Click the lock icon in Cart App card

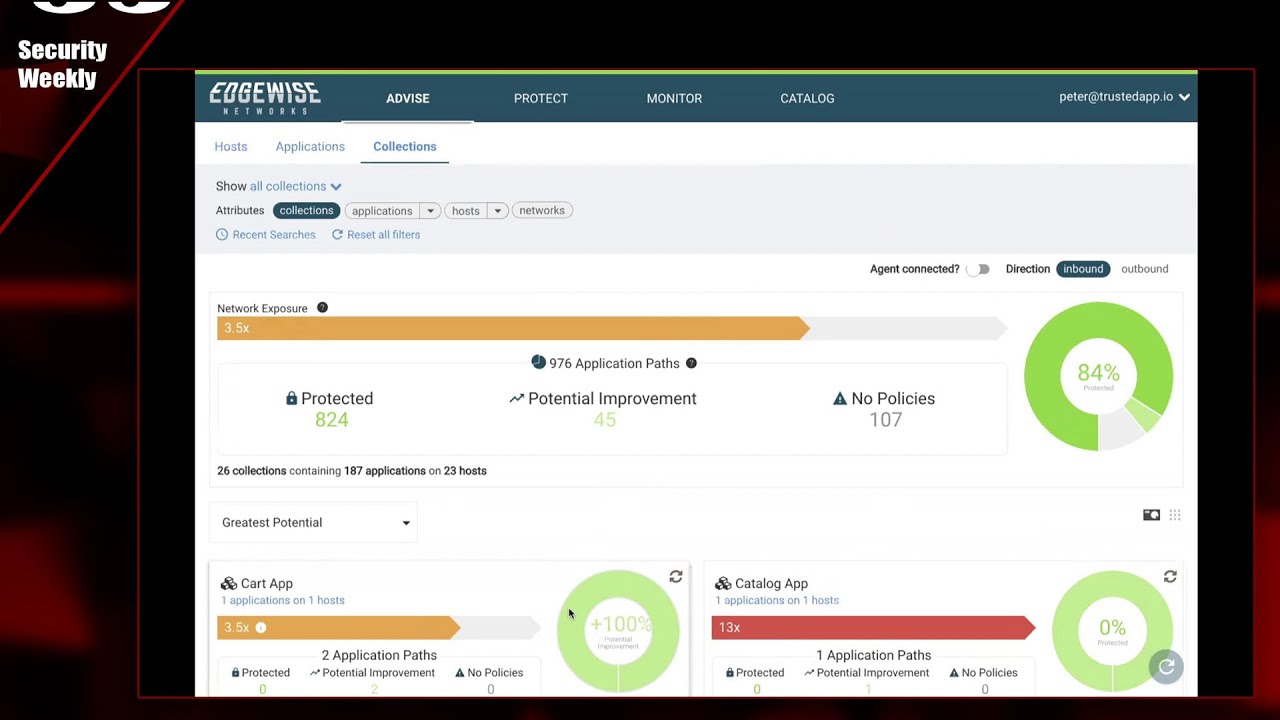click(x=236, y=673)
